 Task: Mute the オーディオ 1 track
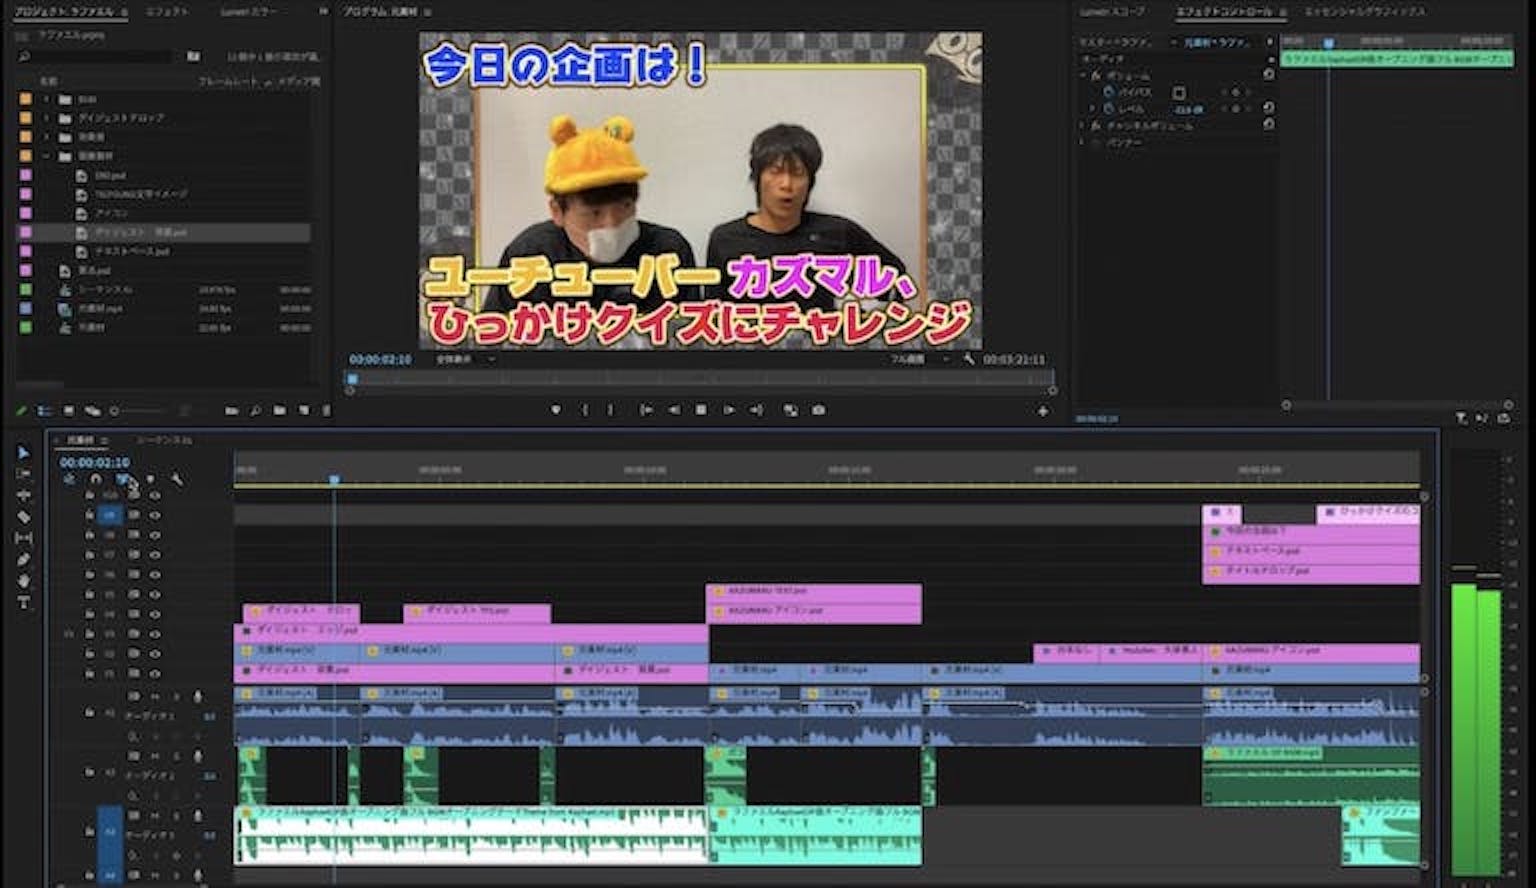pyautogui.click(x=154, y=696)
